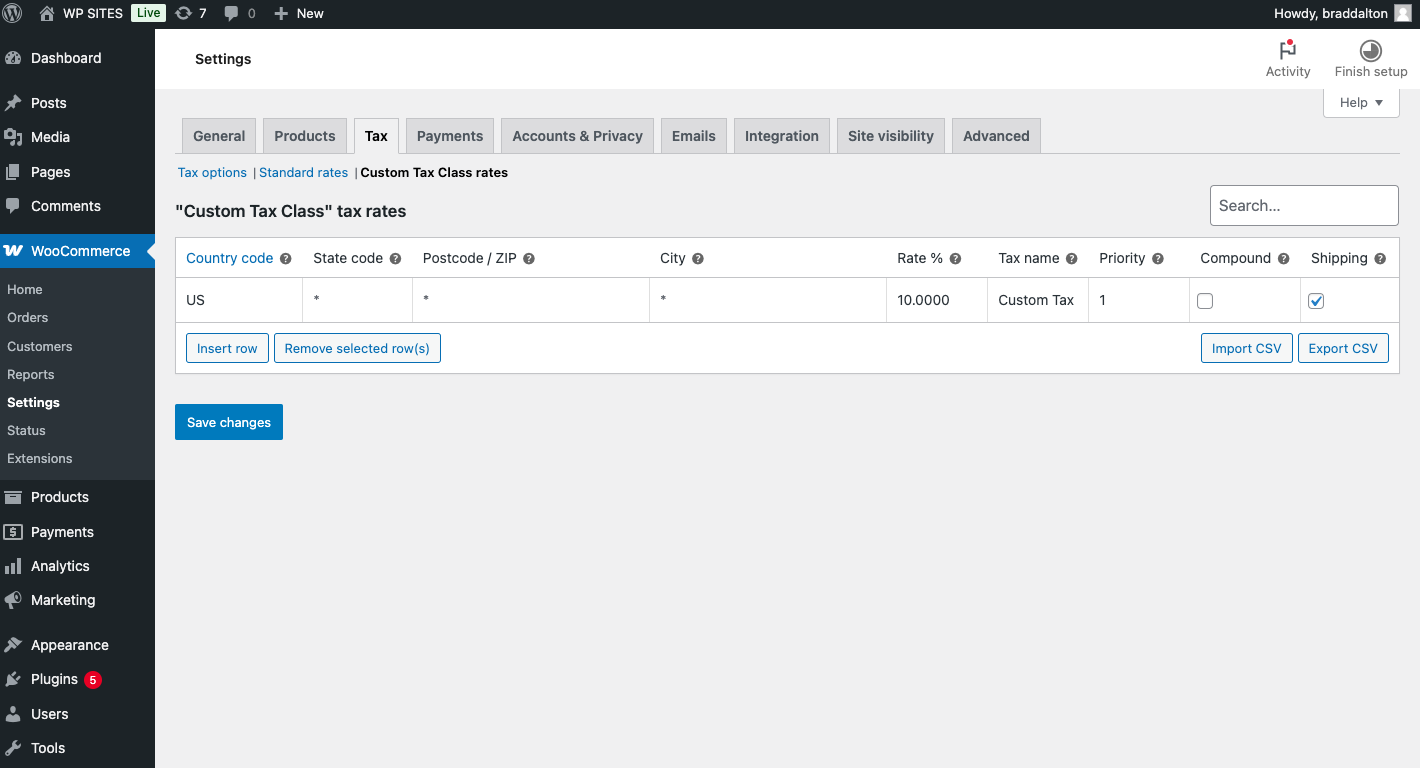Viewport: 1420px width, 768px height.
Task: Click the Insert row button
Action: point(227,349)
